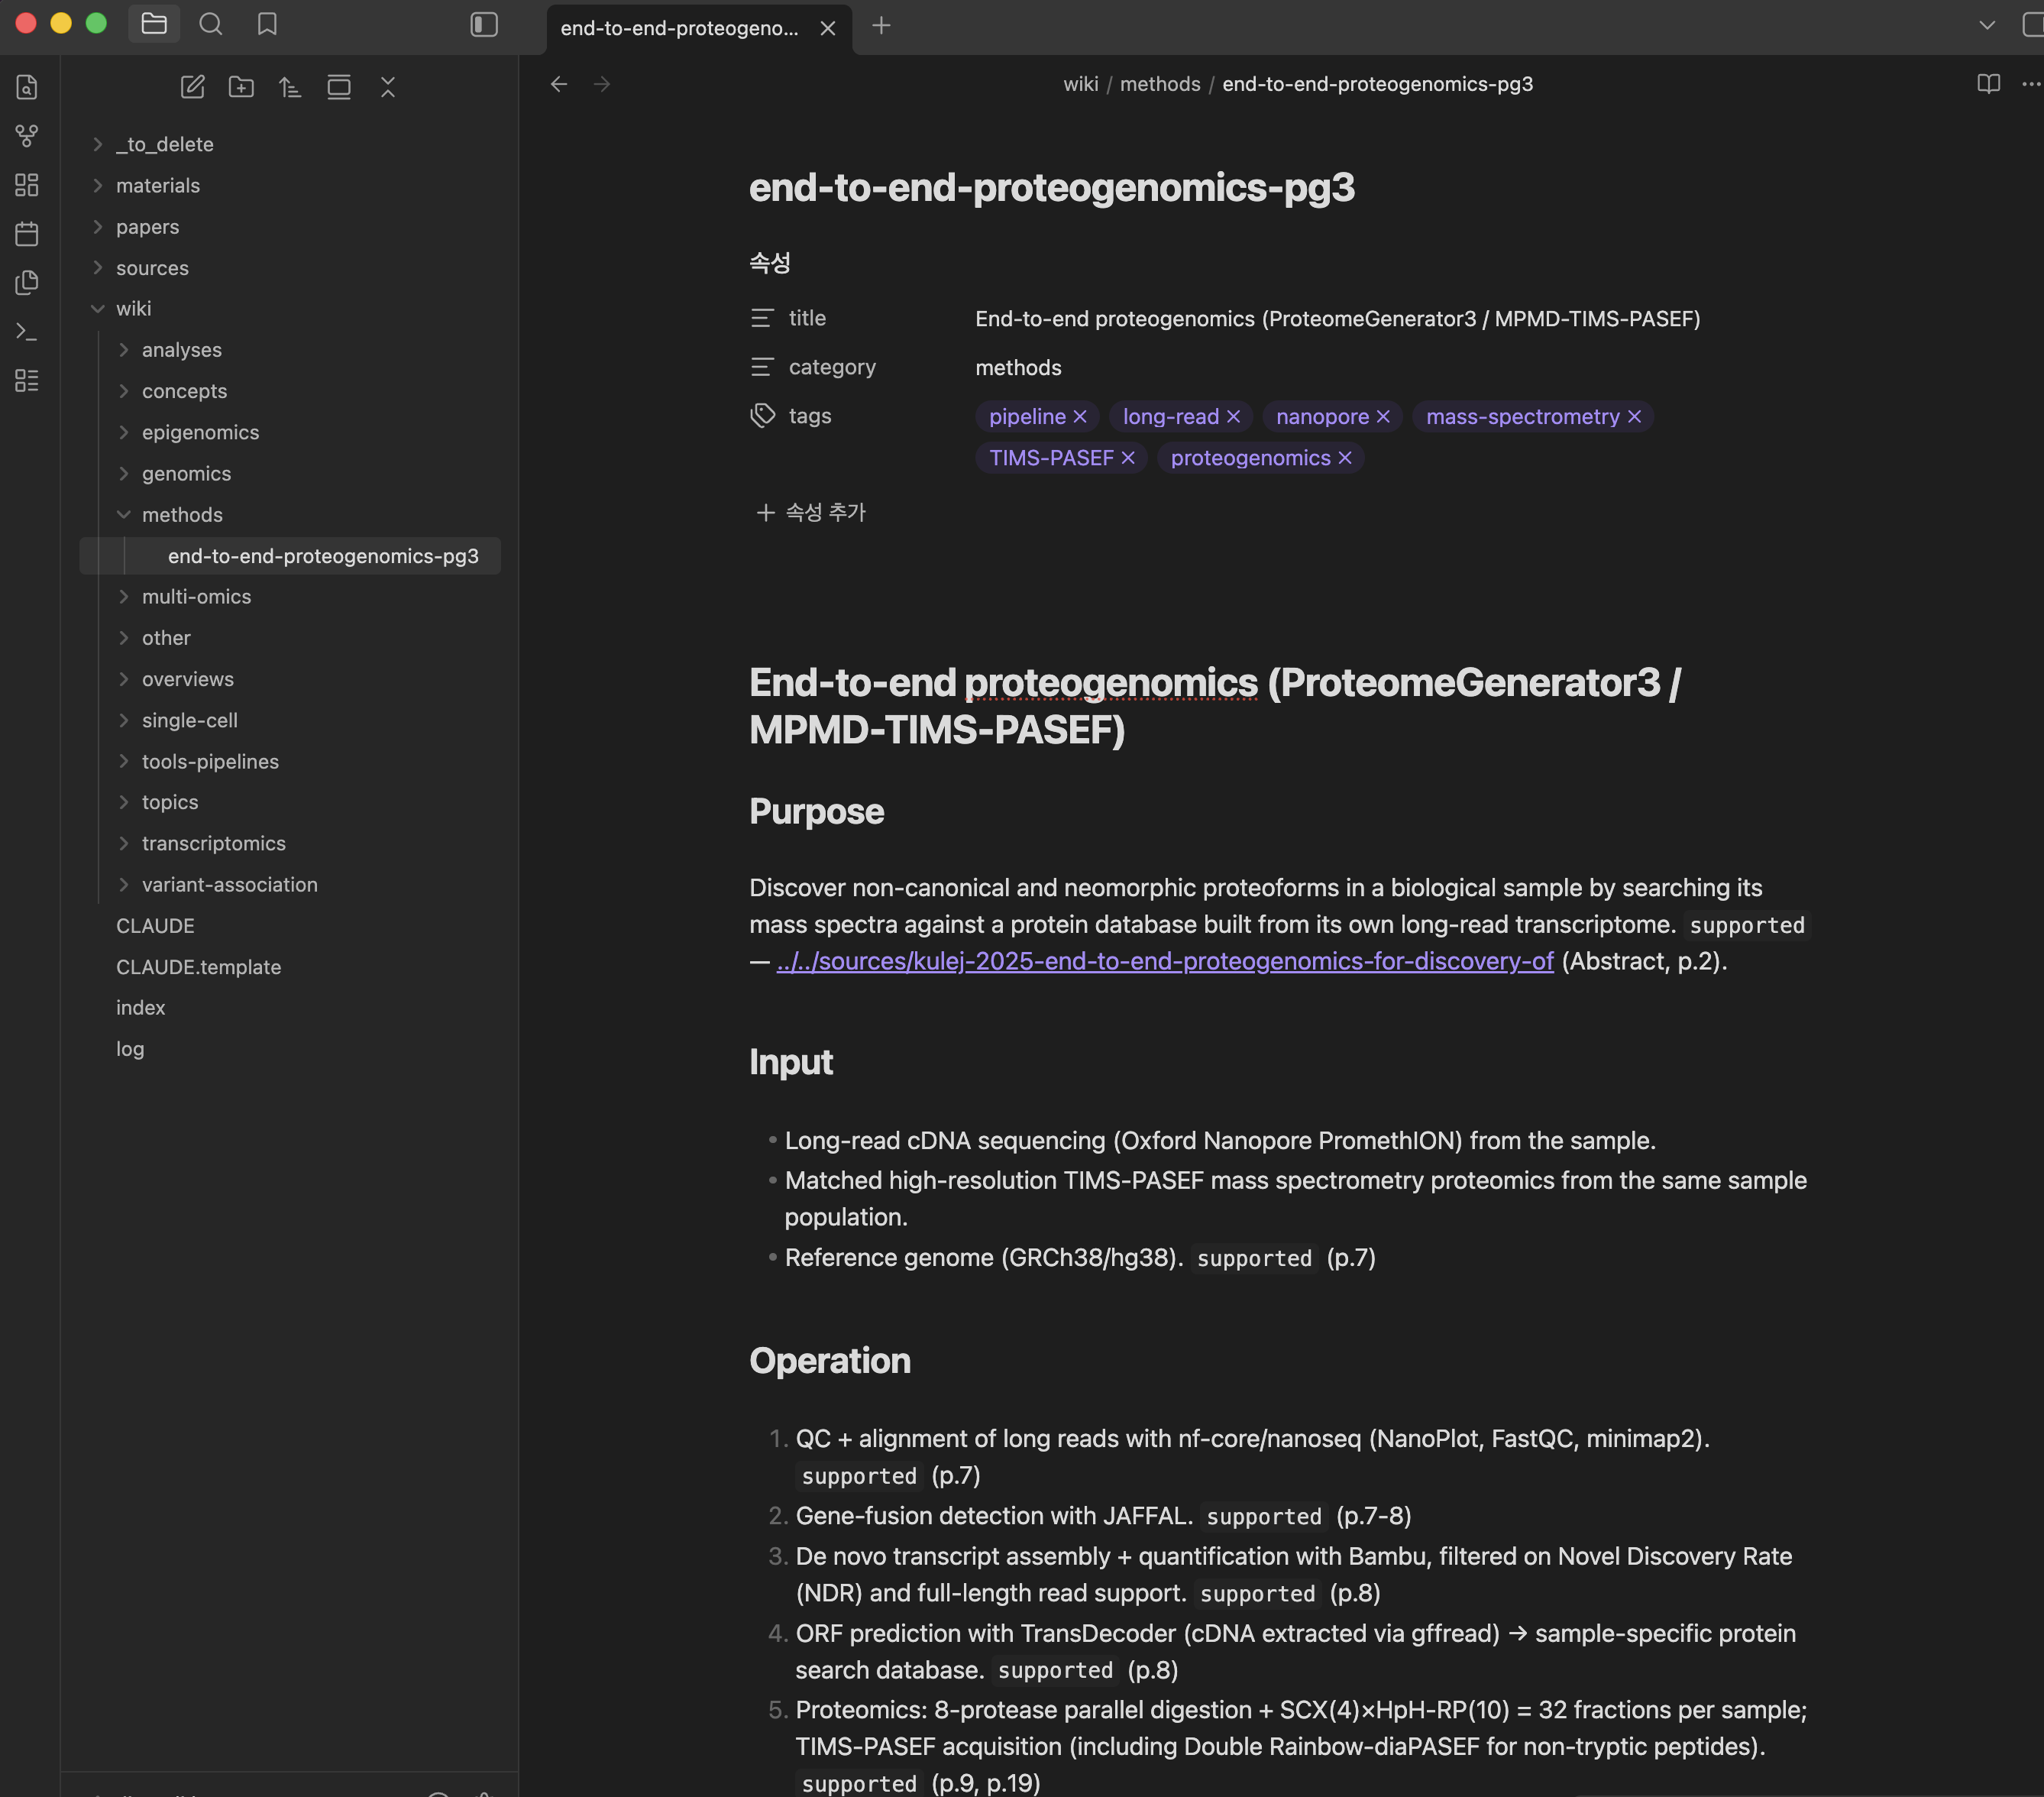Viewport: 2044px width, 1797px height.
Task: Follow the kulej-2025 sources link
Action: tap(1165, 961)
